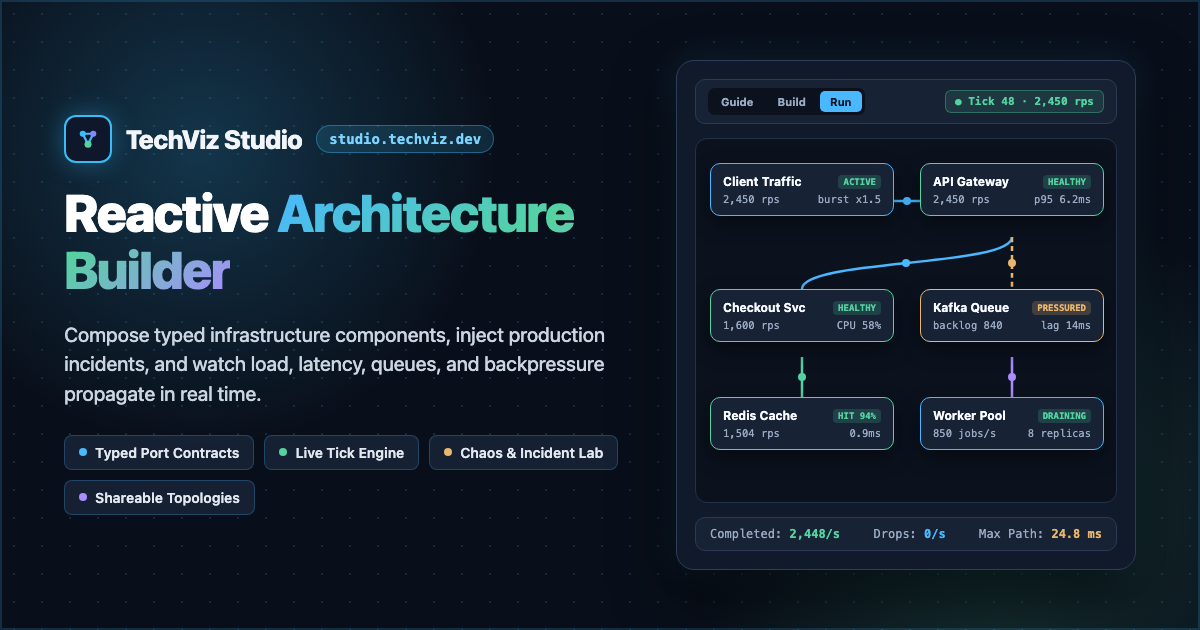The width and height of the screenshot is (1200, 630).
Task: Select the Worker Pool node
Action: (1012, 424)
